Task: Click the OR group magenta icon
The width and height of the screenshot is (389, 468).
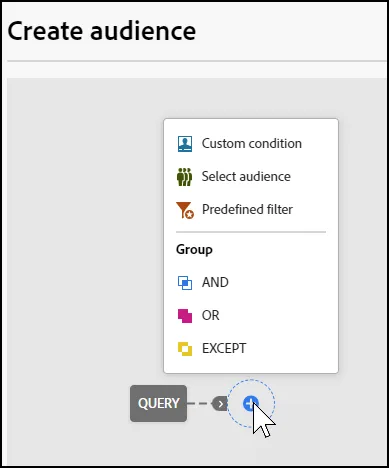Action: tap(185, 316)
